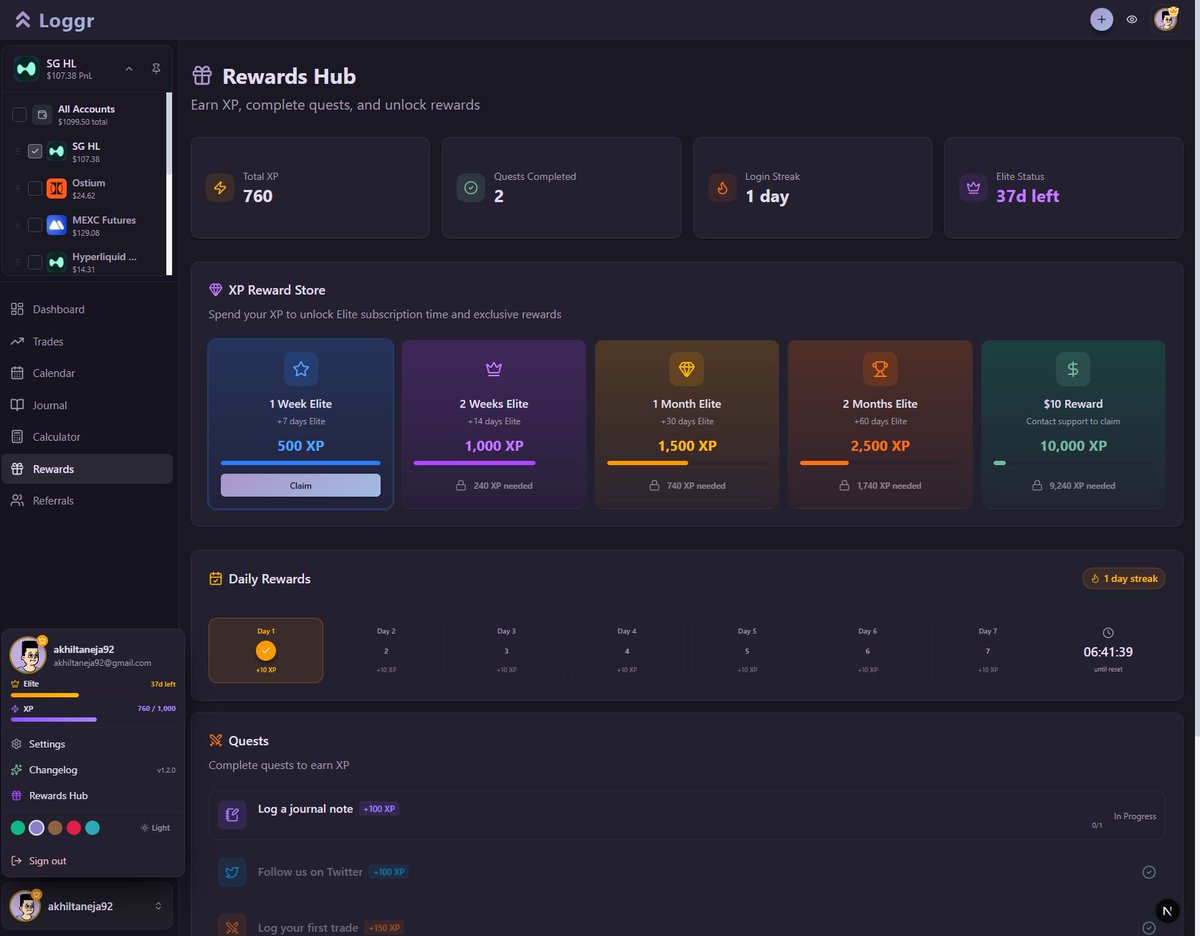Click the MEXC Futures logo icon
1200x936 pixels.
tap(57, 225)
